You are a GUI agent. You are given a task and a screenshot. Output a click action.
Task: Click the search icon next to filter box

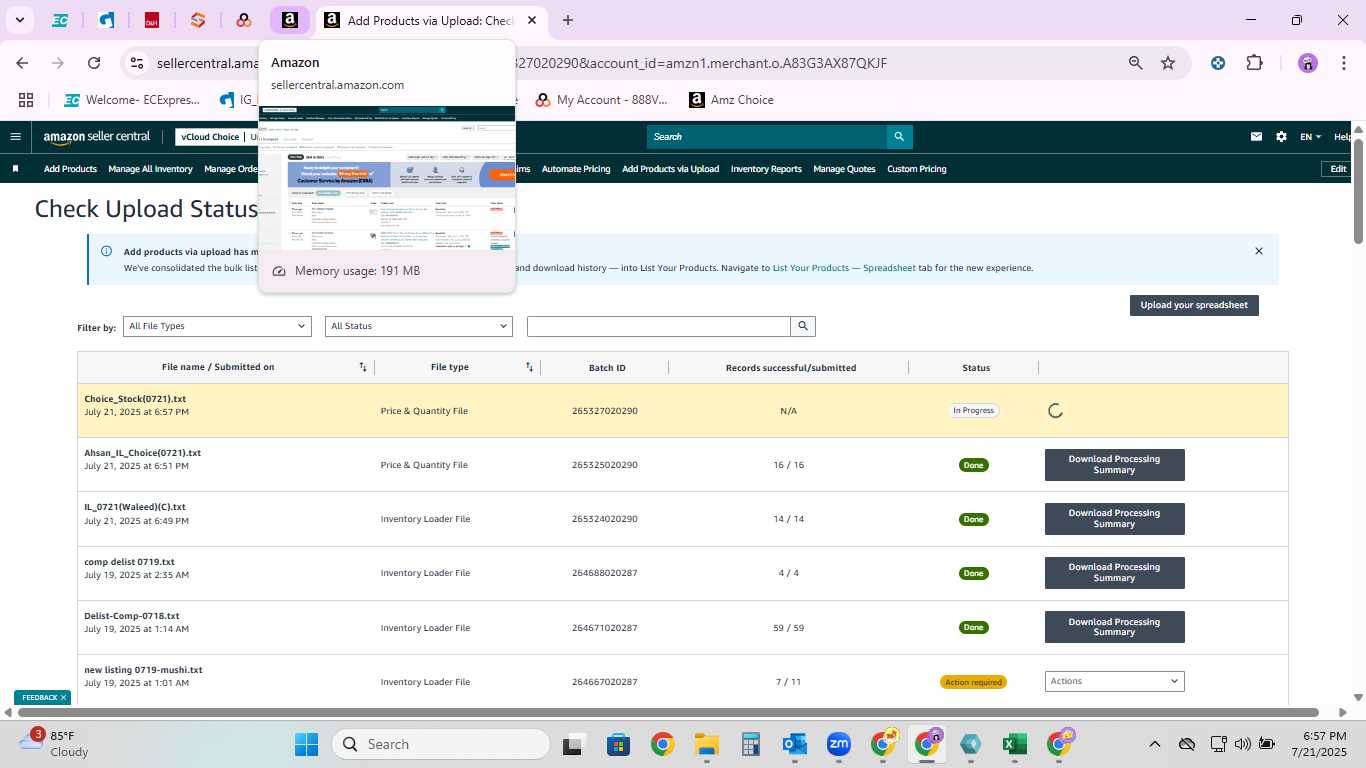pyautogui.click(x=802, y=326)
